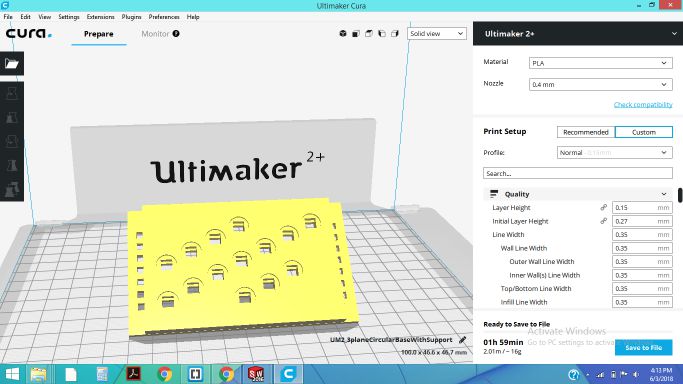Open the Plugins menu
This screenshot has height=384, width=683.
pyautogui.click(x=131, y=17)
